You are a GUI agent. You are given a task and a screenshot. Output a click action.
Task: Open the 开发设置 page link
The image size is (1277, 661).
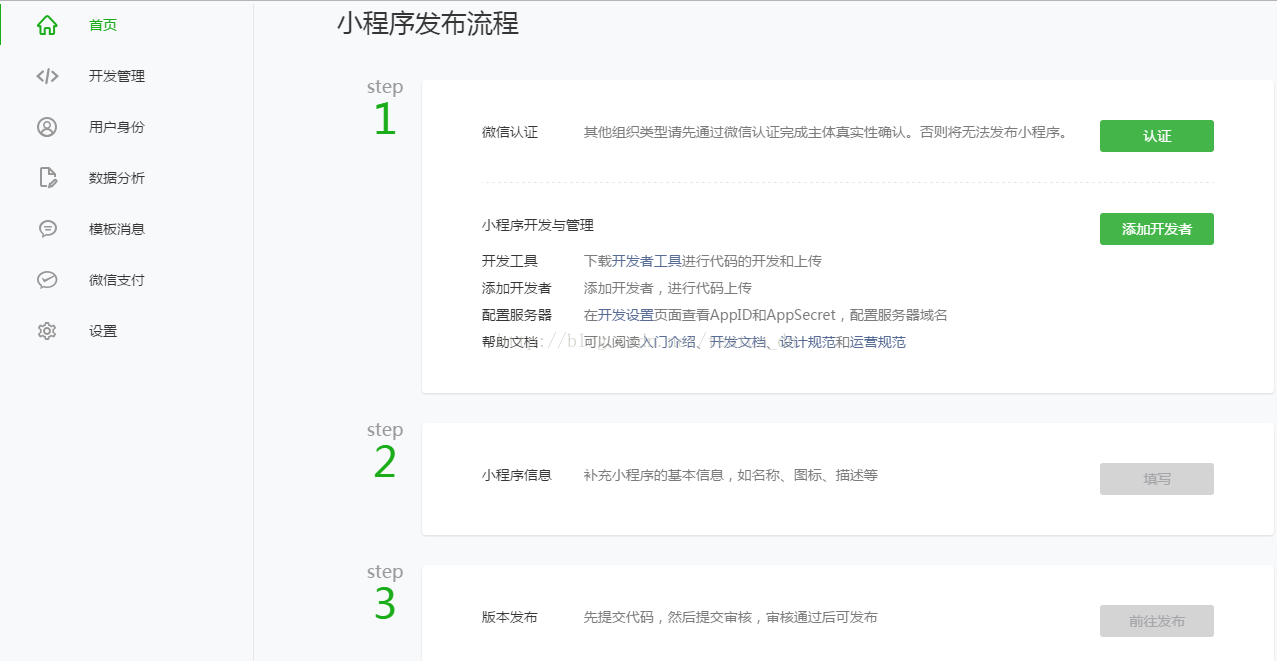coord(626,315)
